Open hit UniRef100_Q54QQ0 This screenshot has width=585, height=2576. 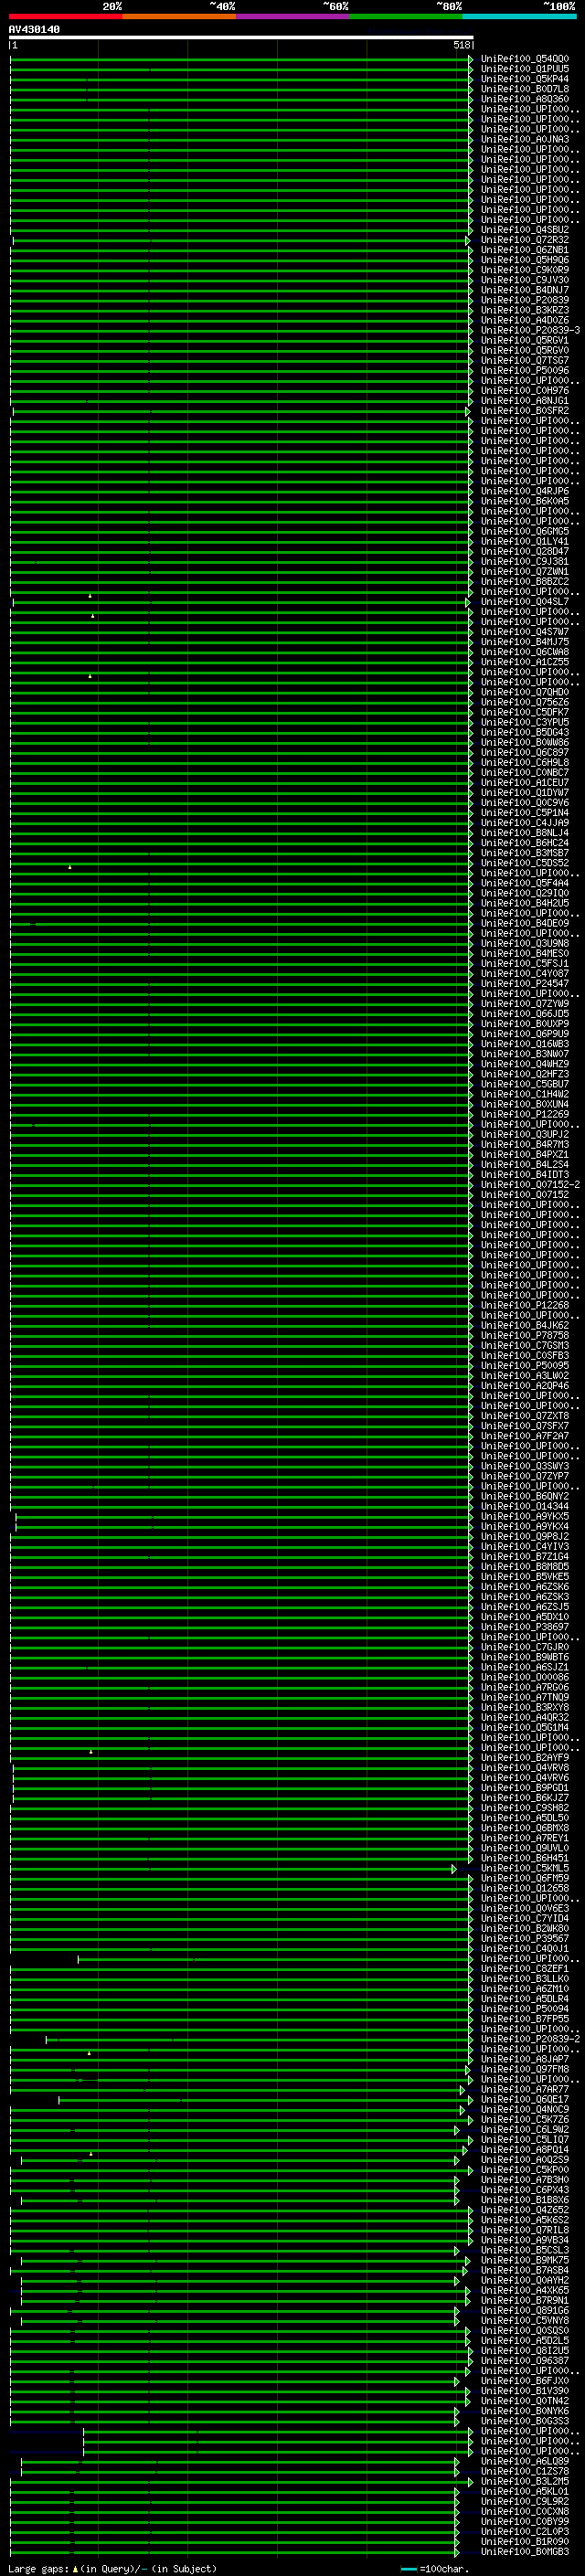[x=525, y=59]
